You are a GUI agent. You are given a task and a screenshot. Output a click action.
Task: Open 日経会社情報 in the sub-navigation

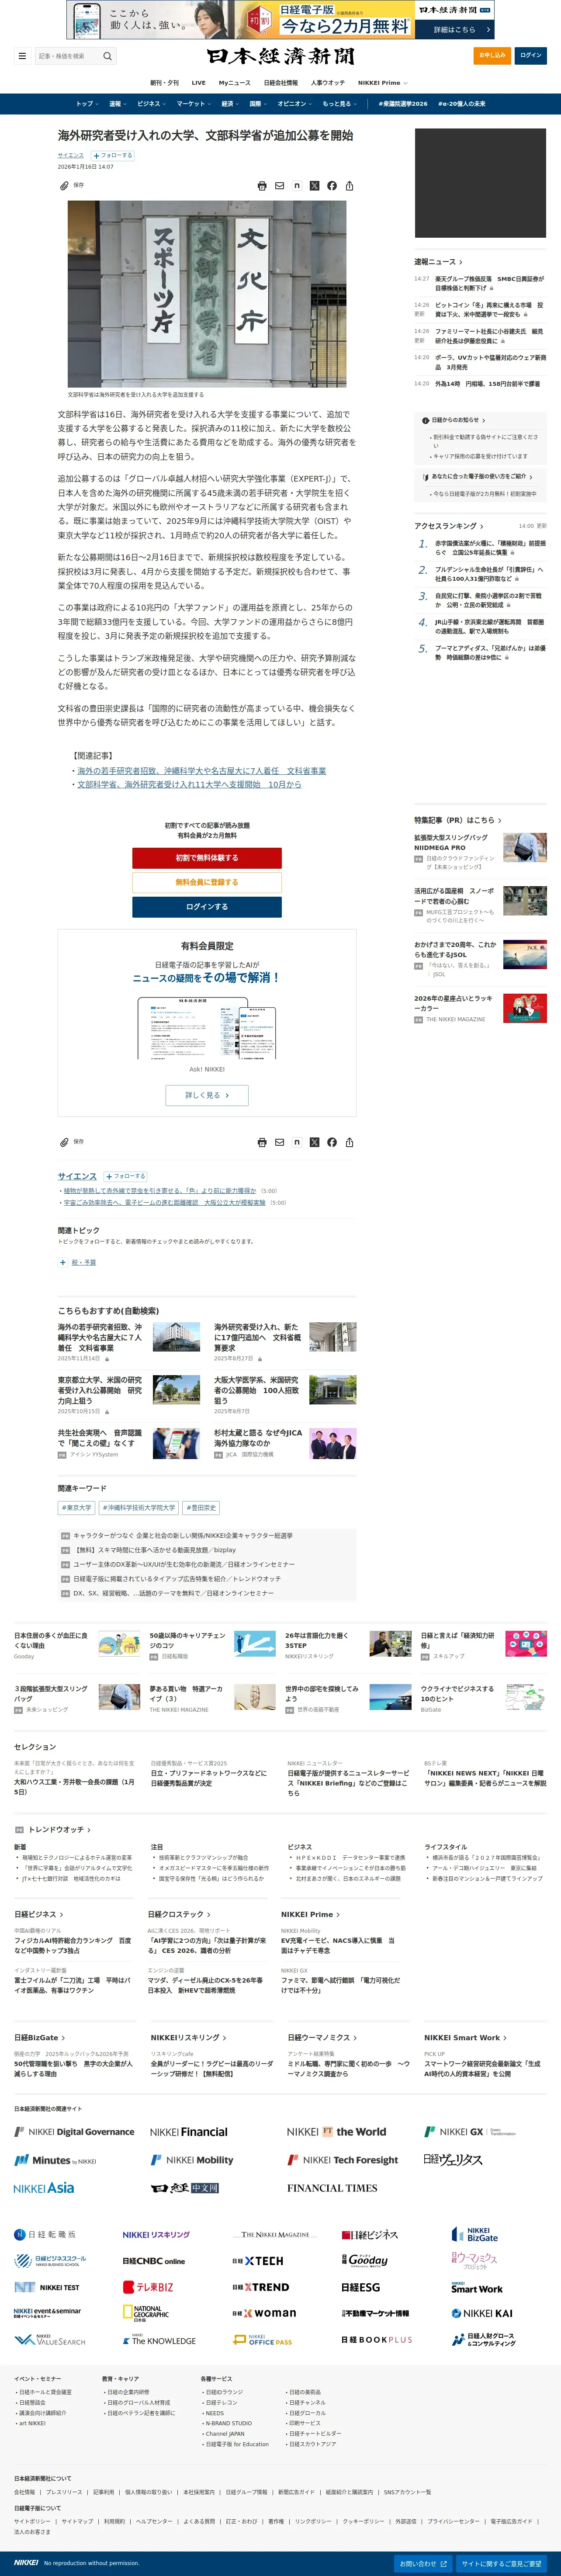click(281, 83)
